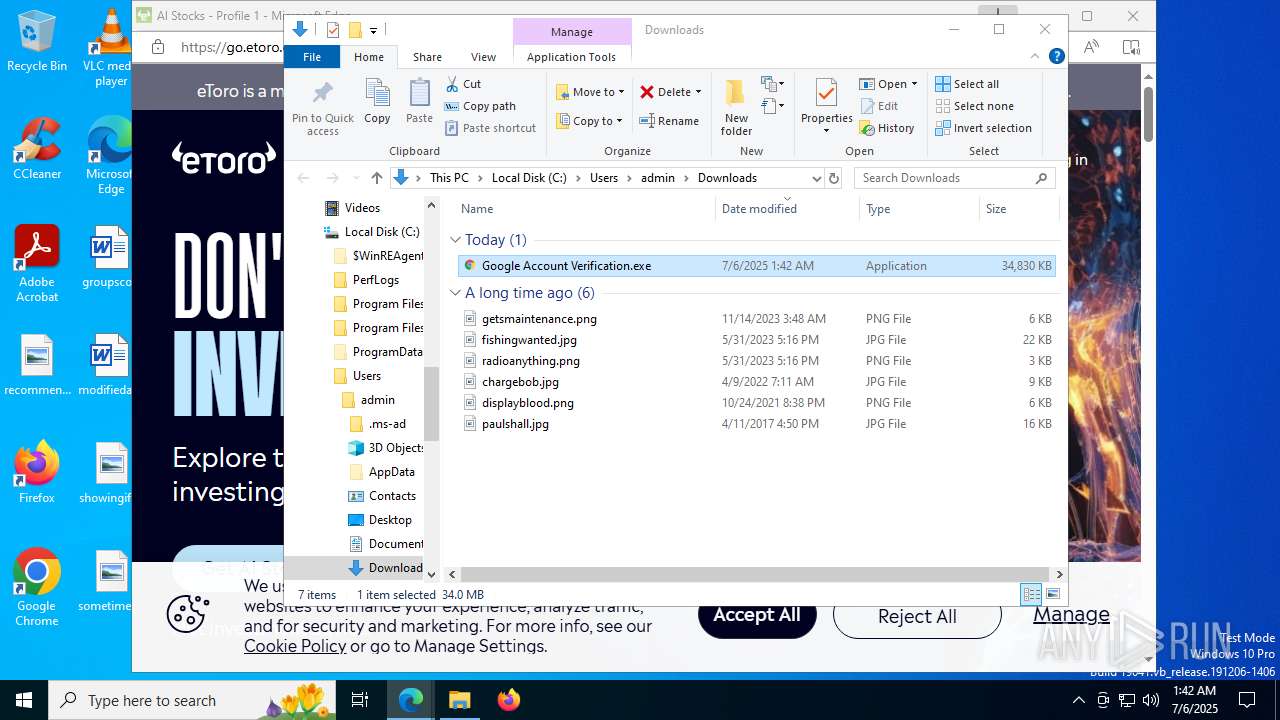Switch to details view layout icon
This screenshot has width=1280, height=720.
click(1031, 594)
